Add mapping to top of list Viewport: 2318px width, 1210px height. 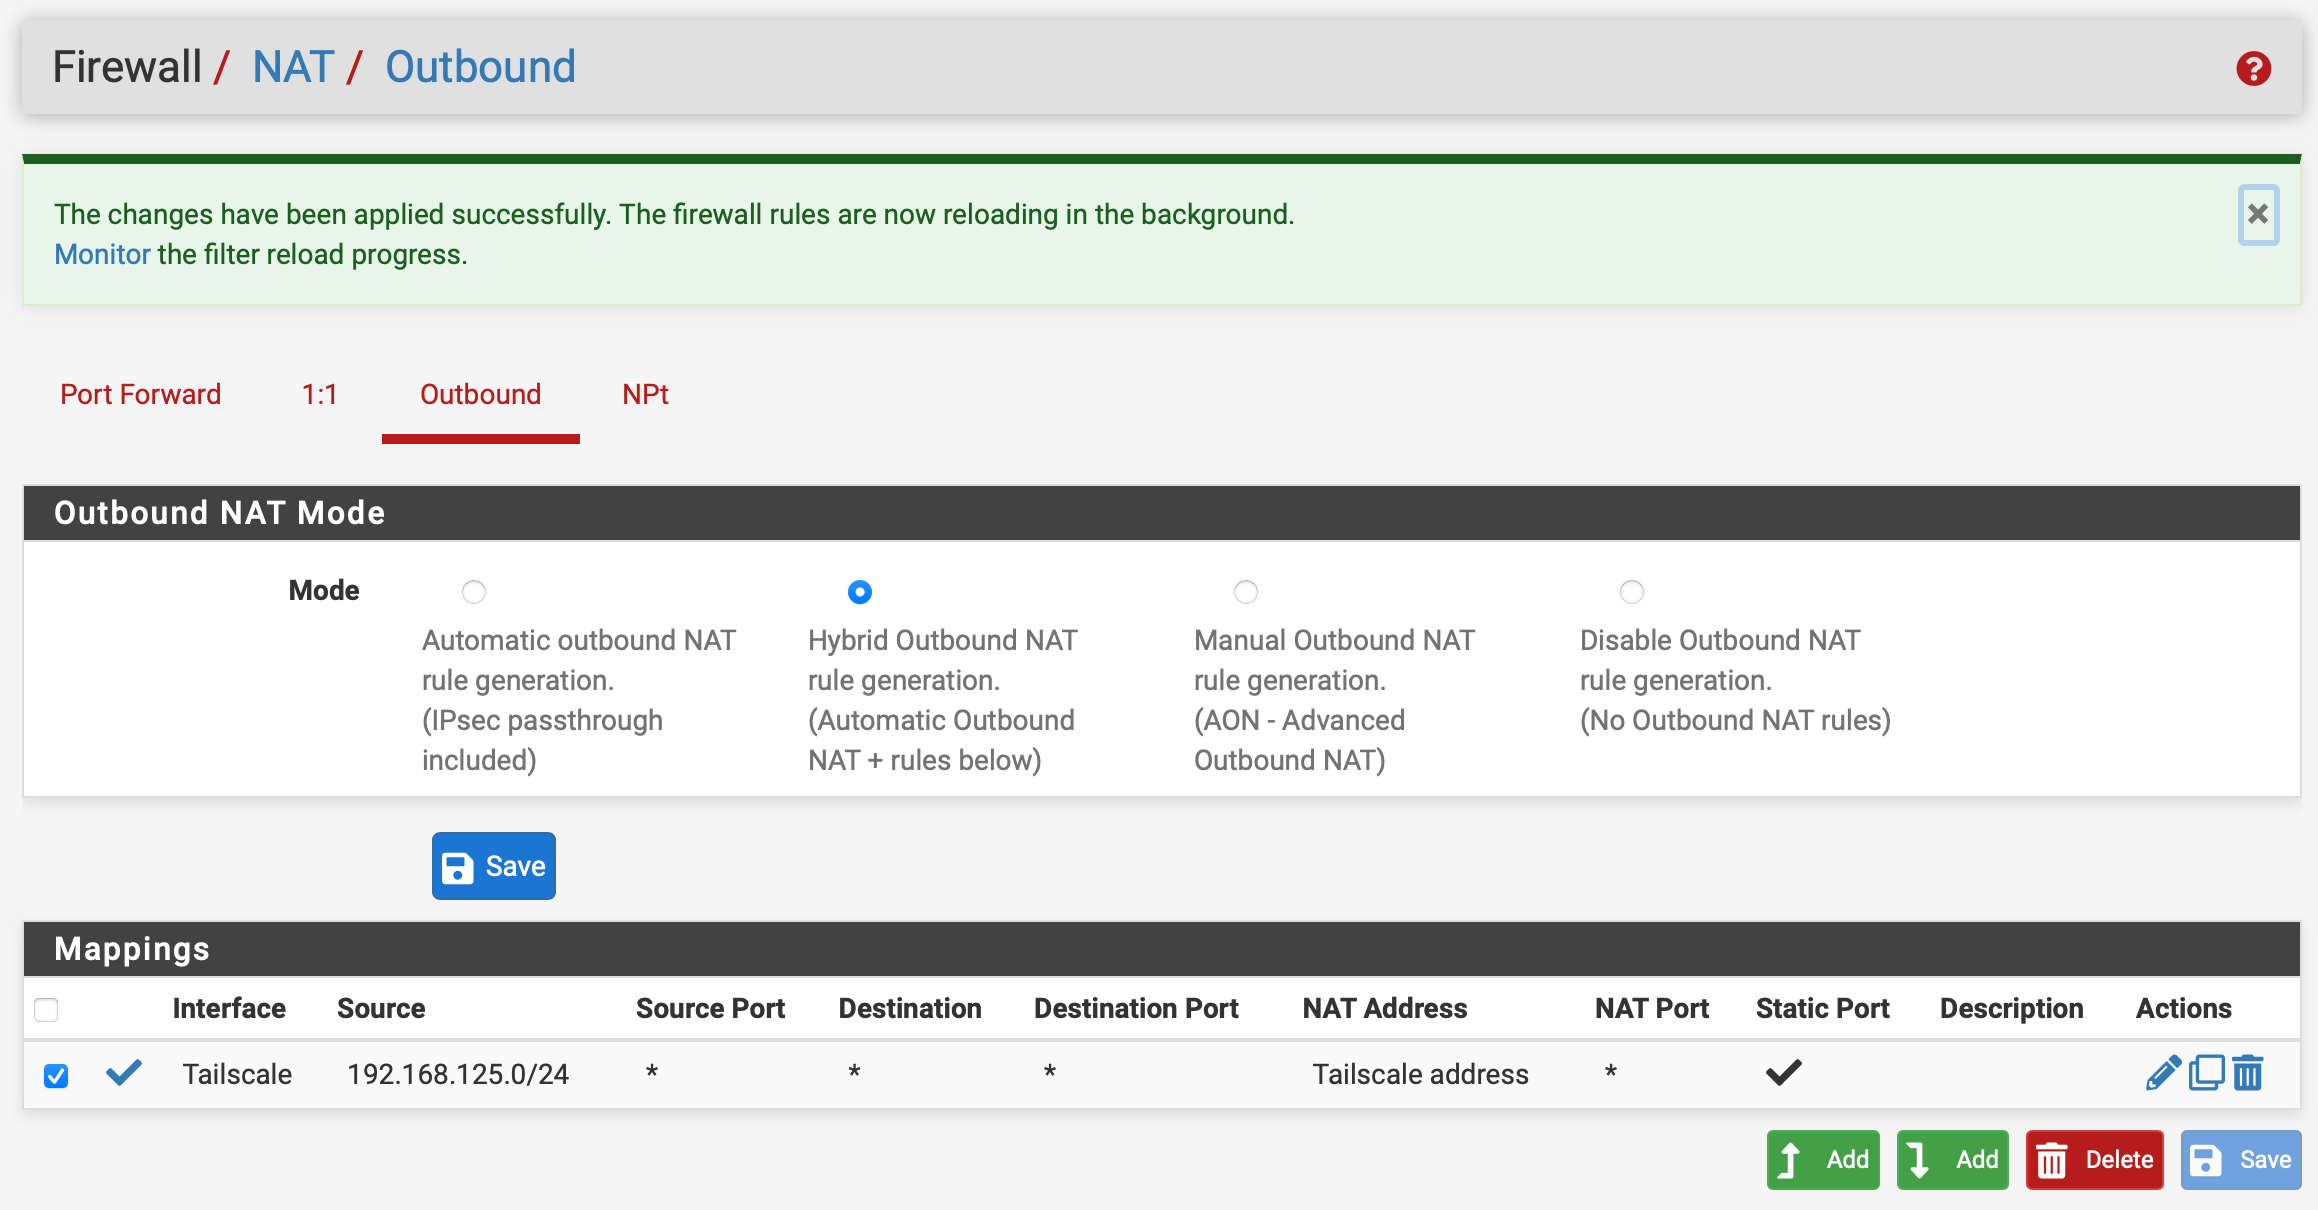coord(1823,1160)
